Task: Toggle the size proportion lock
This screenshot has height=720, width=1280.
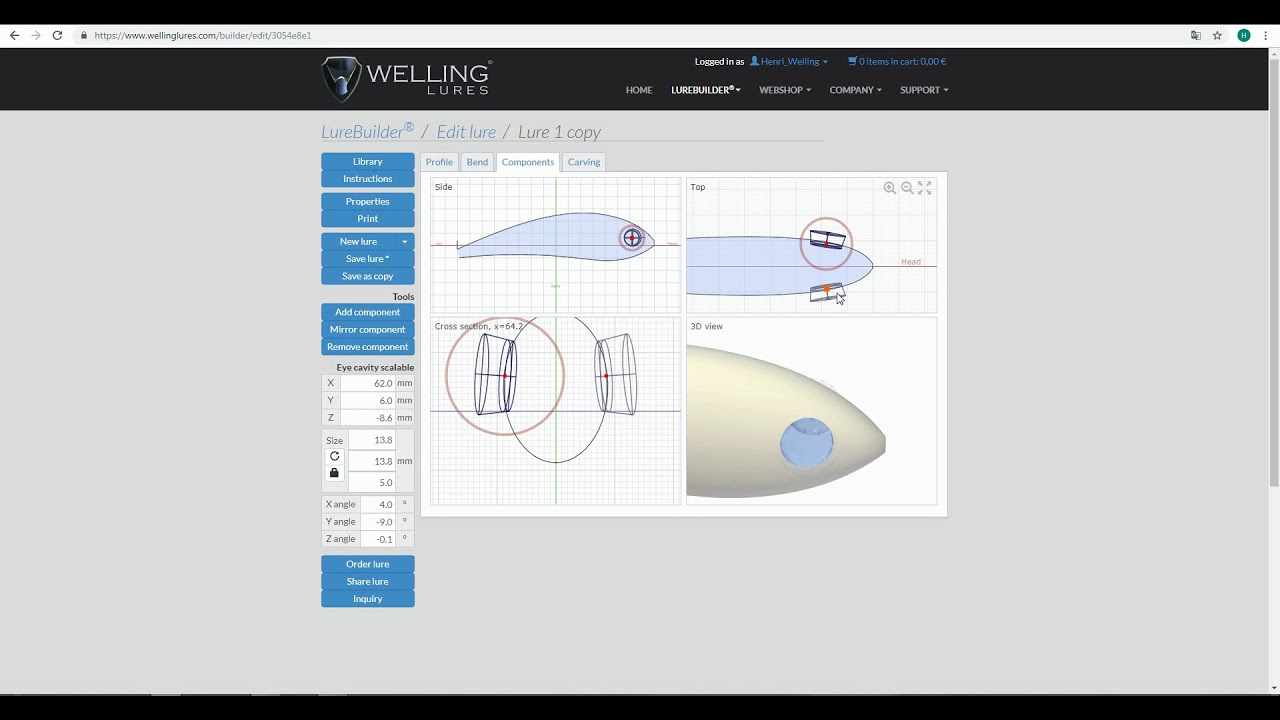Action: (x=334, y=473)
